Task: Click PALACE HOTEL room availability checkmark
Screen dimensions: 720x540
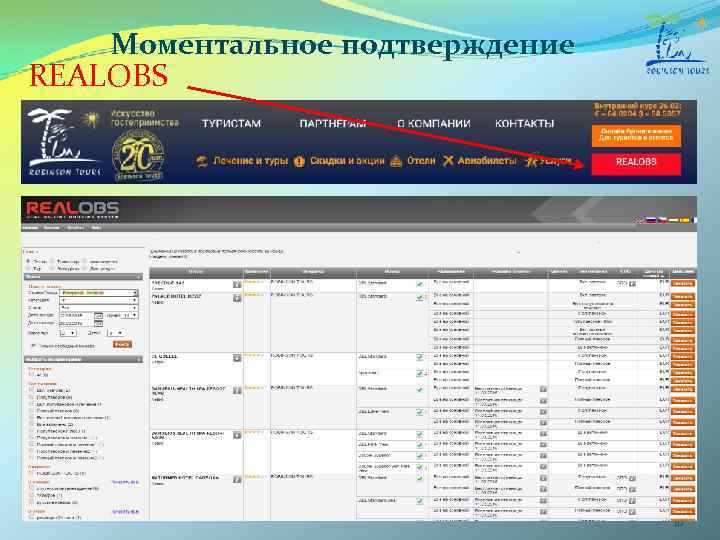Action: (419, 298)
